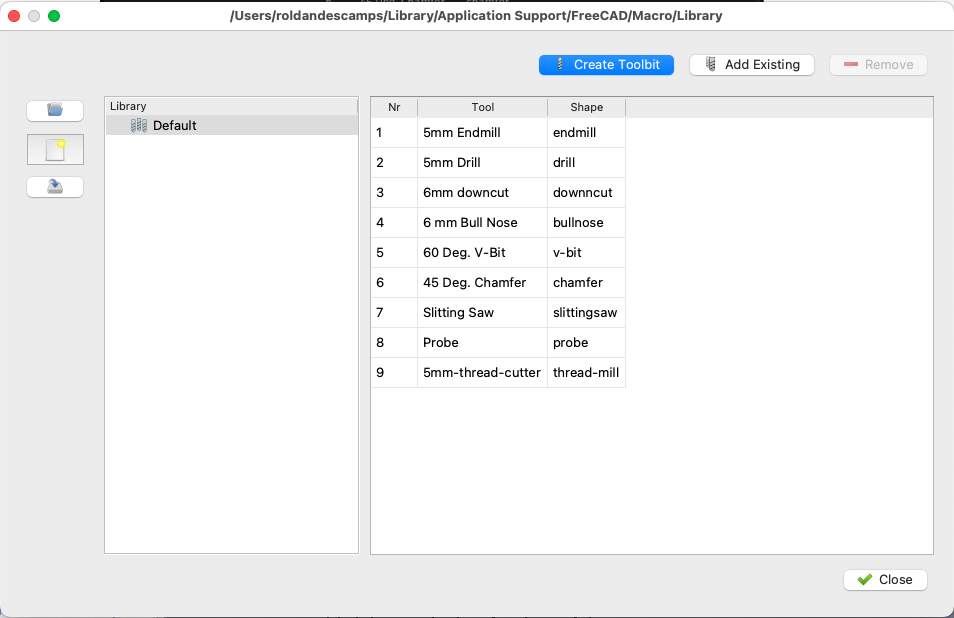954x618 pixels.
Task: Click the Remove toolbit button
Action: click(x=878, y=64)
